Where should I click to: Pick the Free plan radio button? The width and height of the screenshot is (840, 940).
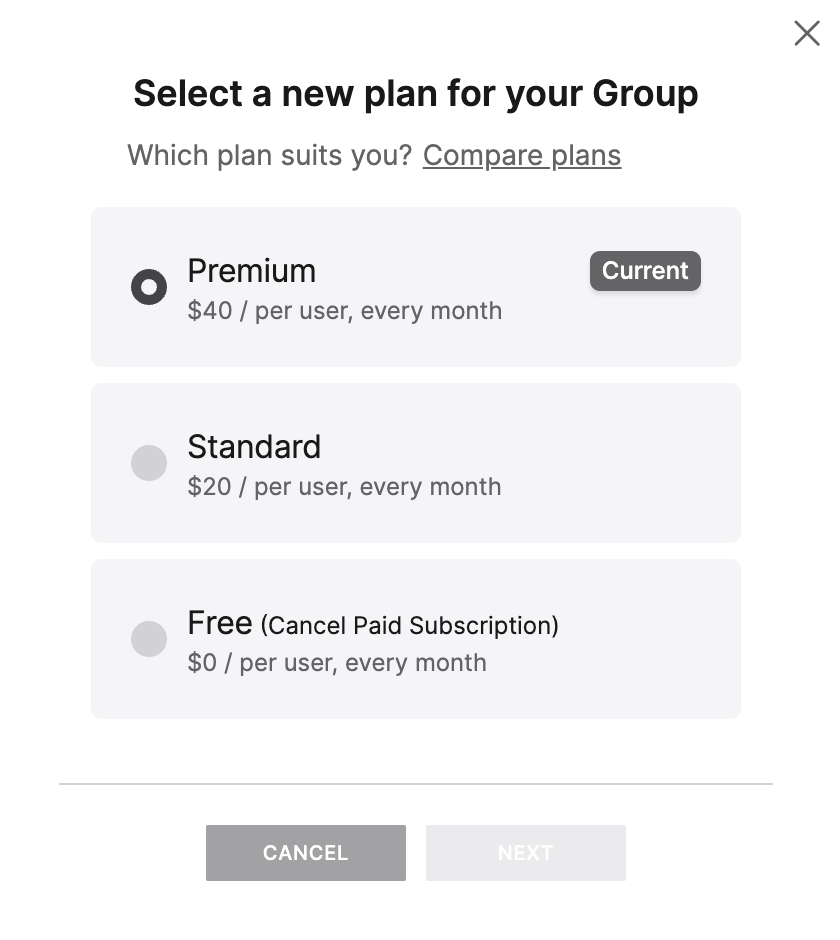149,639
